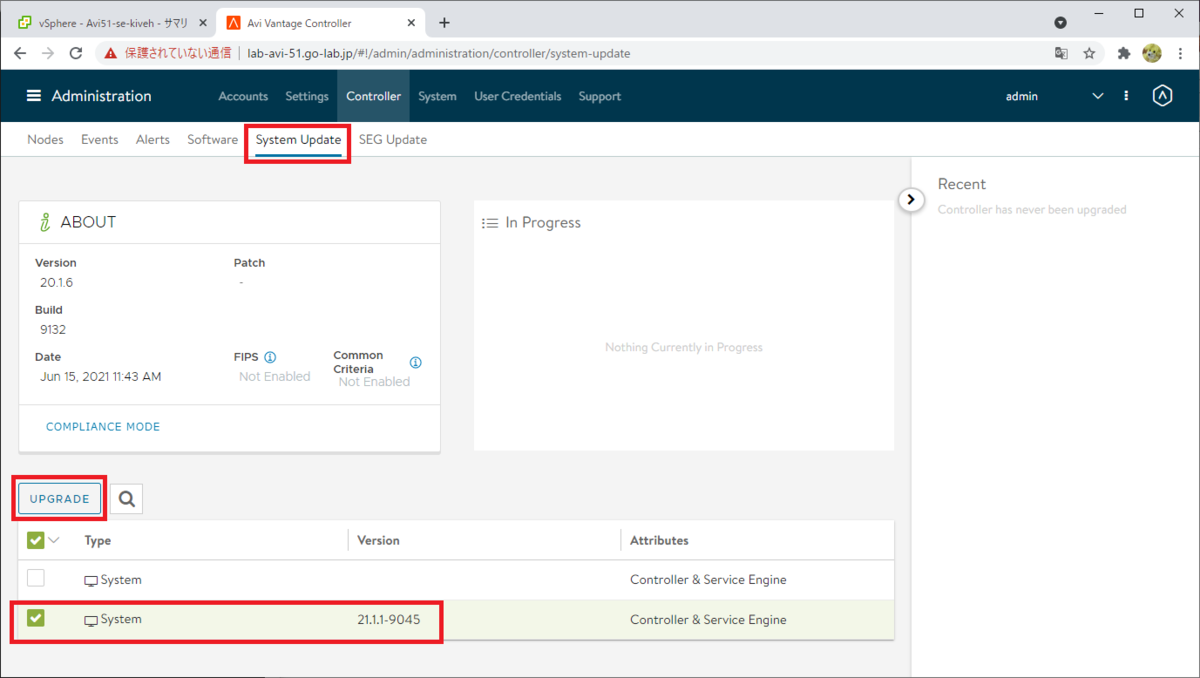
Task: Click the Administration title text
Action: click(x=101, y=96)
